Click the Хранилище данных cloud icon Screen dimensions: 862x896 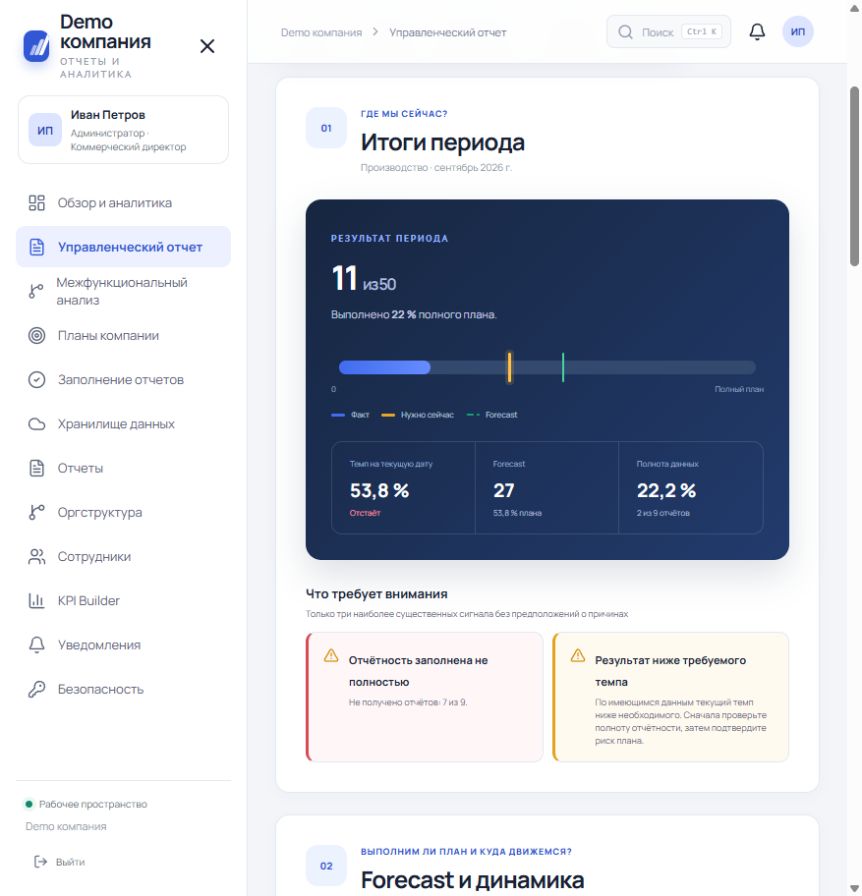(x=37, y=424)
